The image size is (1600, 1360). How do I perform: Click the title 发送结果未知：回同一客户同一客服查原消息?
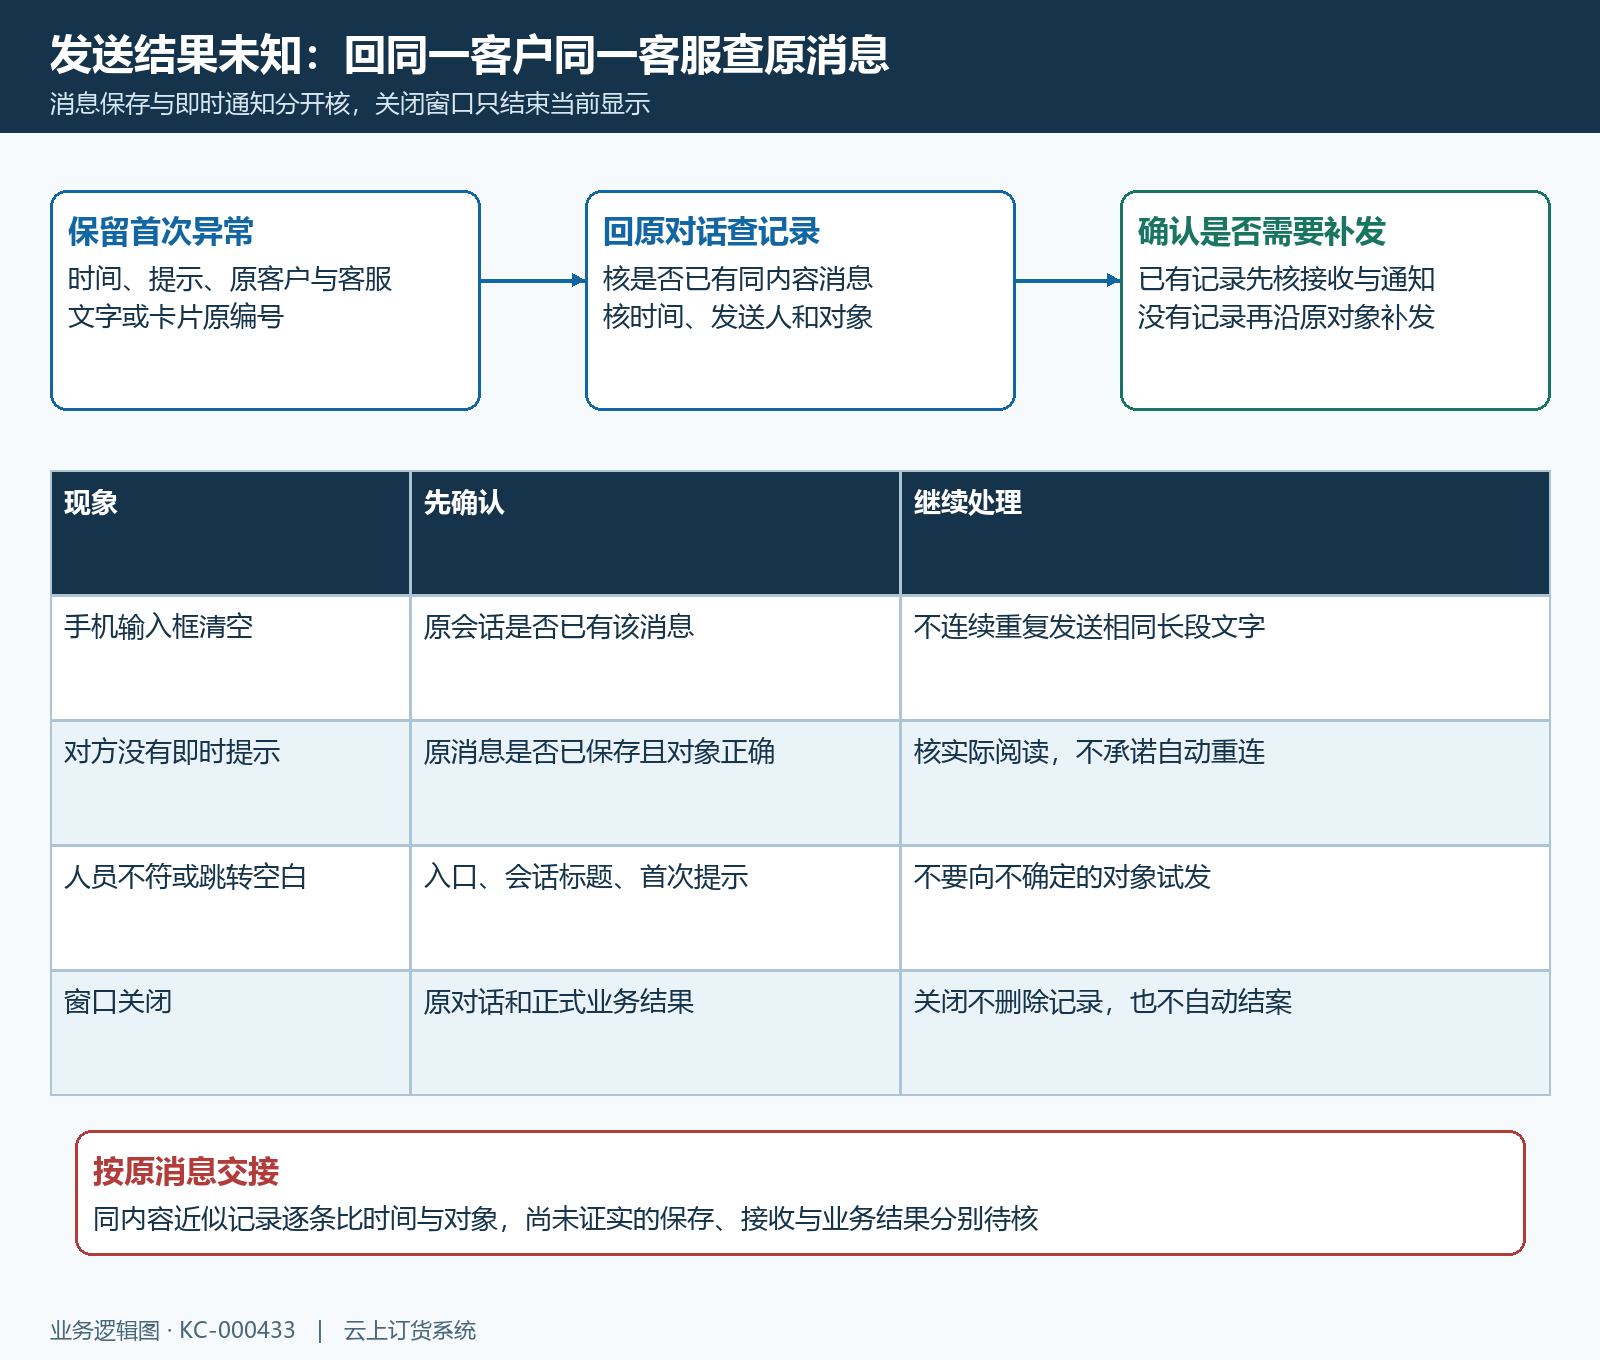(x=469, y=55)
